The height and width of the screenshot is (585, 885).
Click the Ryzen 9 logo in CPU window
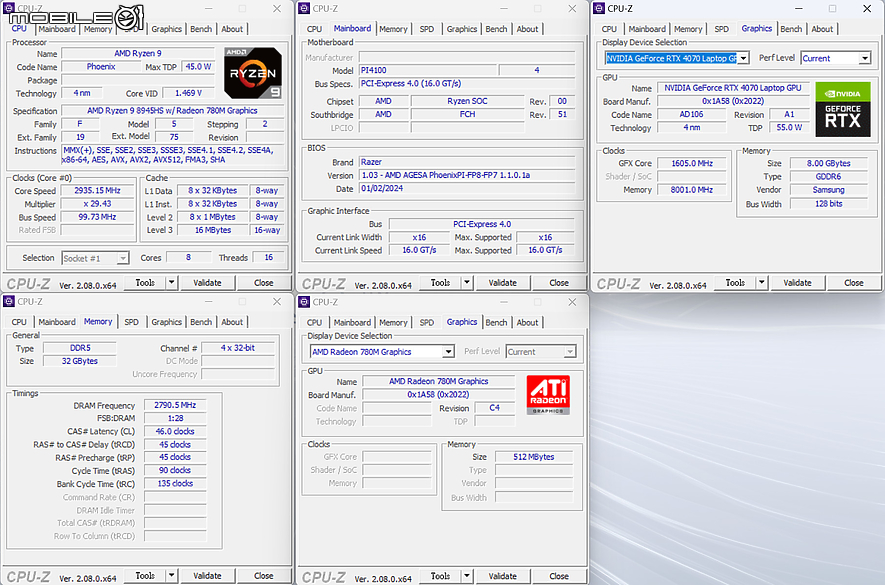252,73
